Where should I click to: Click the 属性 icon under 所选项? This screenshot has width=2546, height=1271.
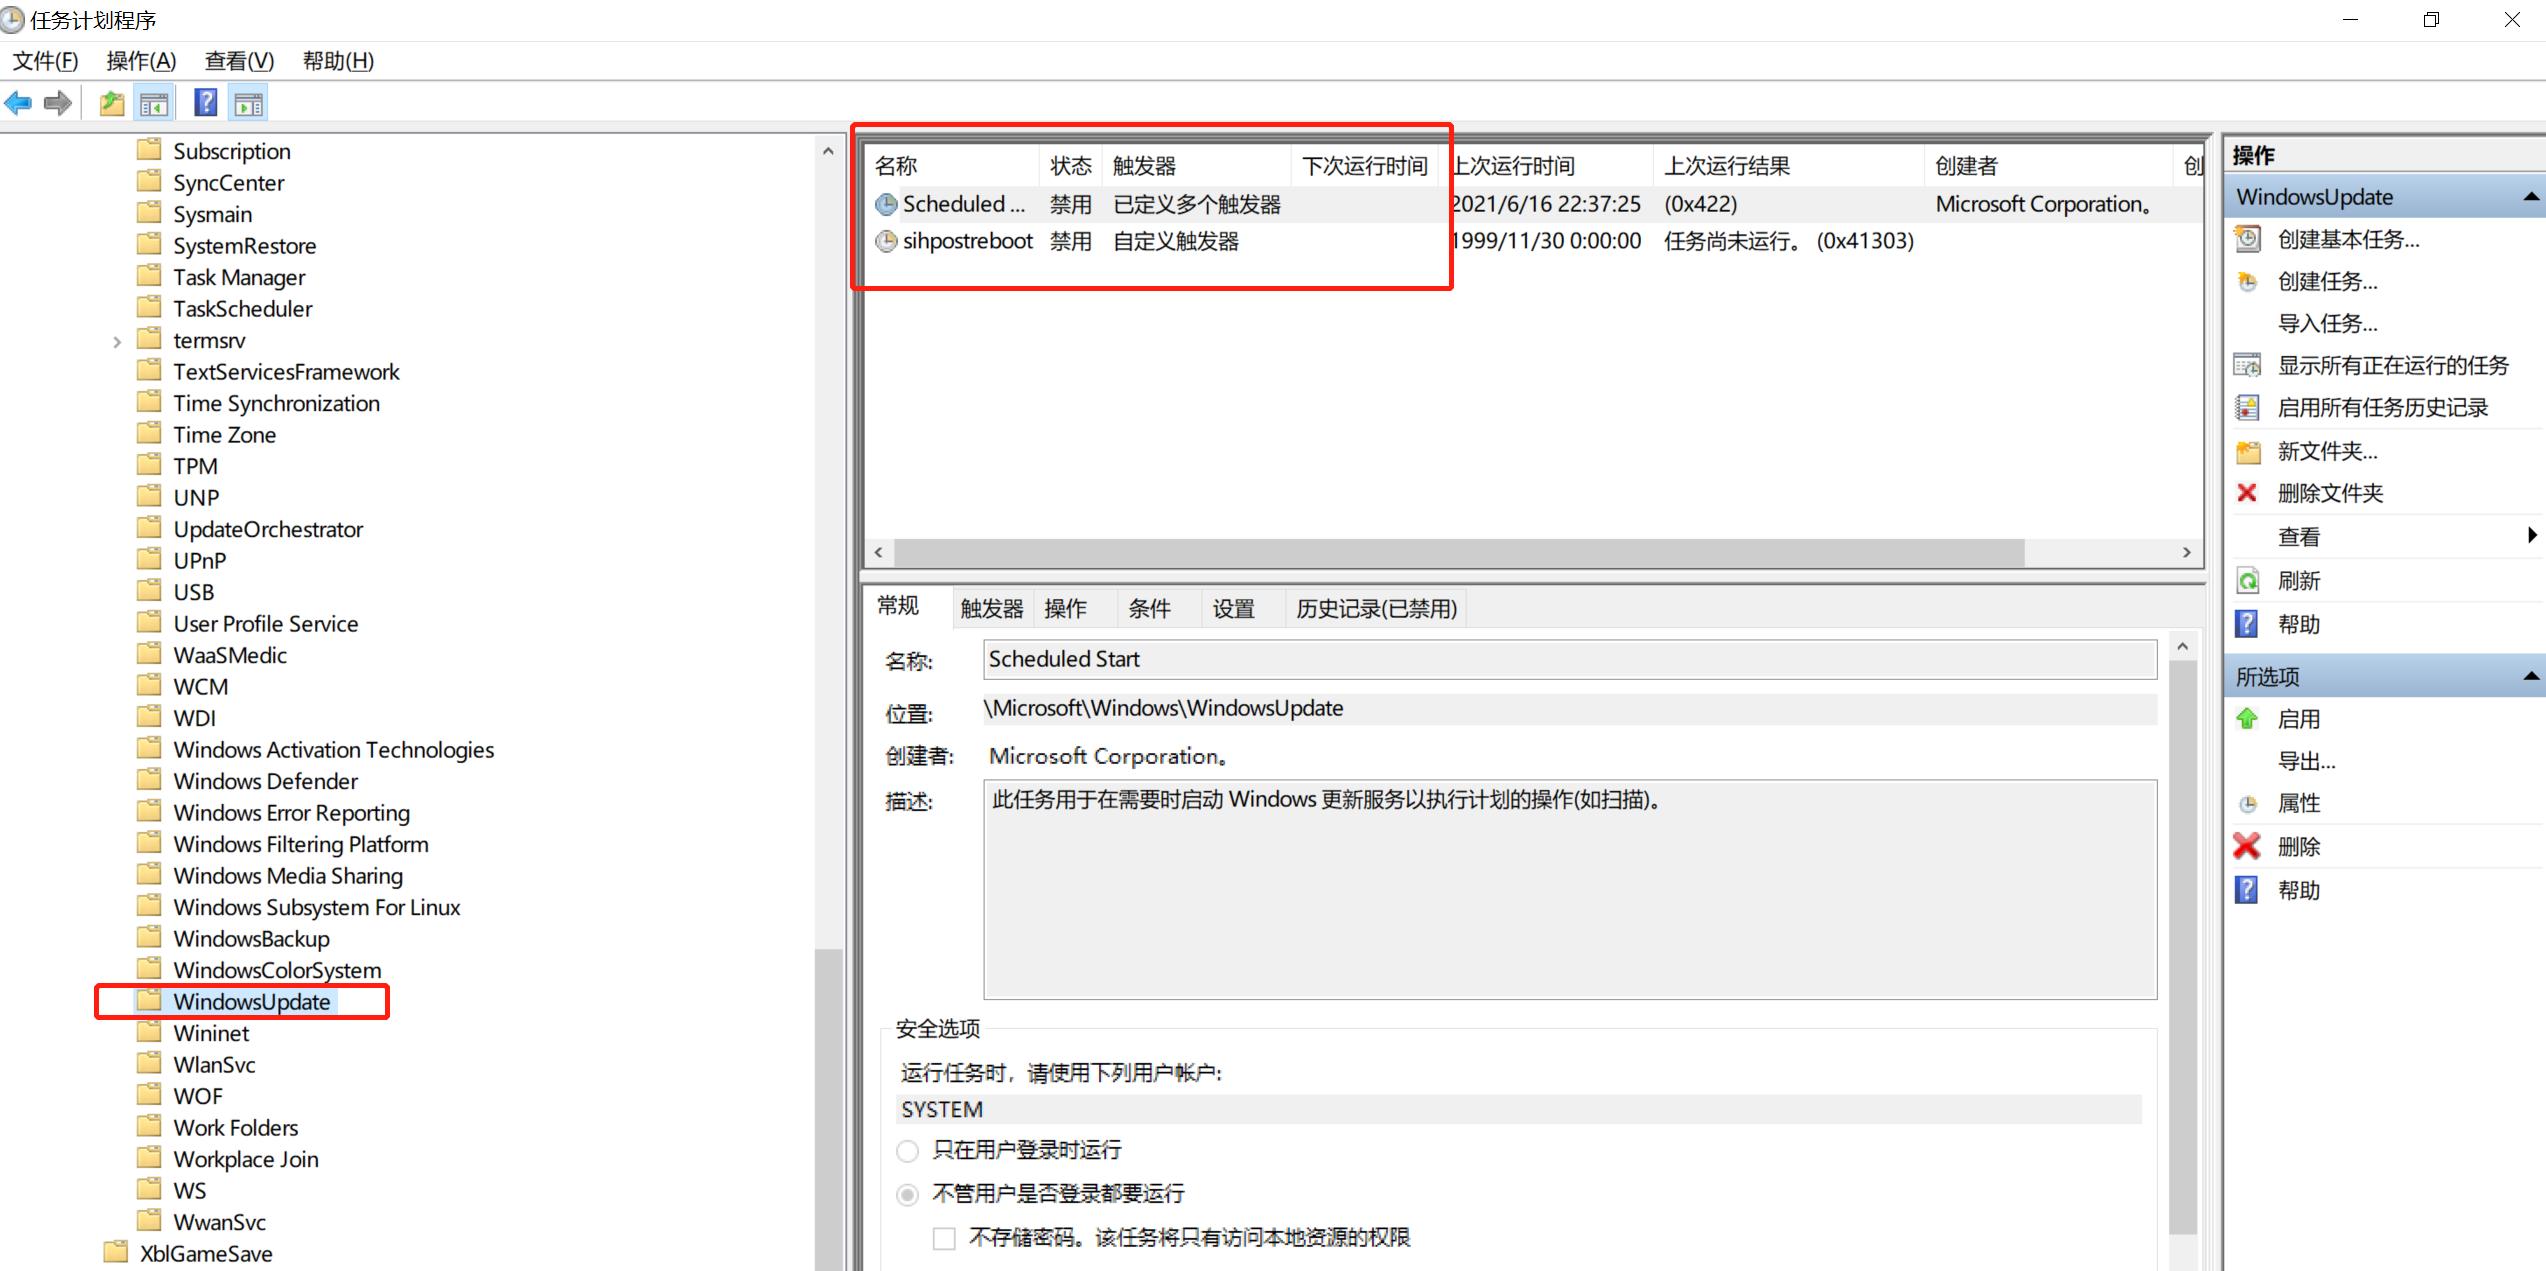tap(2248, 803)
